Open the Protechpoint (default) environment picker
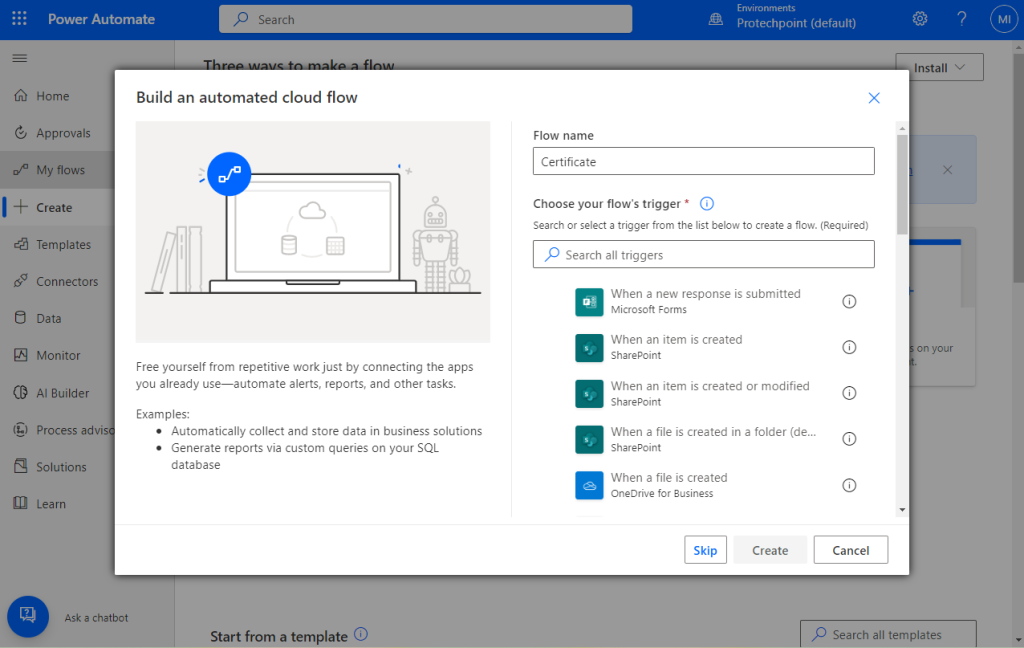This screenshot has width=1024, height=648. (x=796, y=23)
